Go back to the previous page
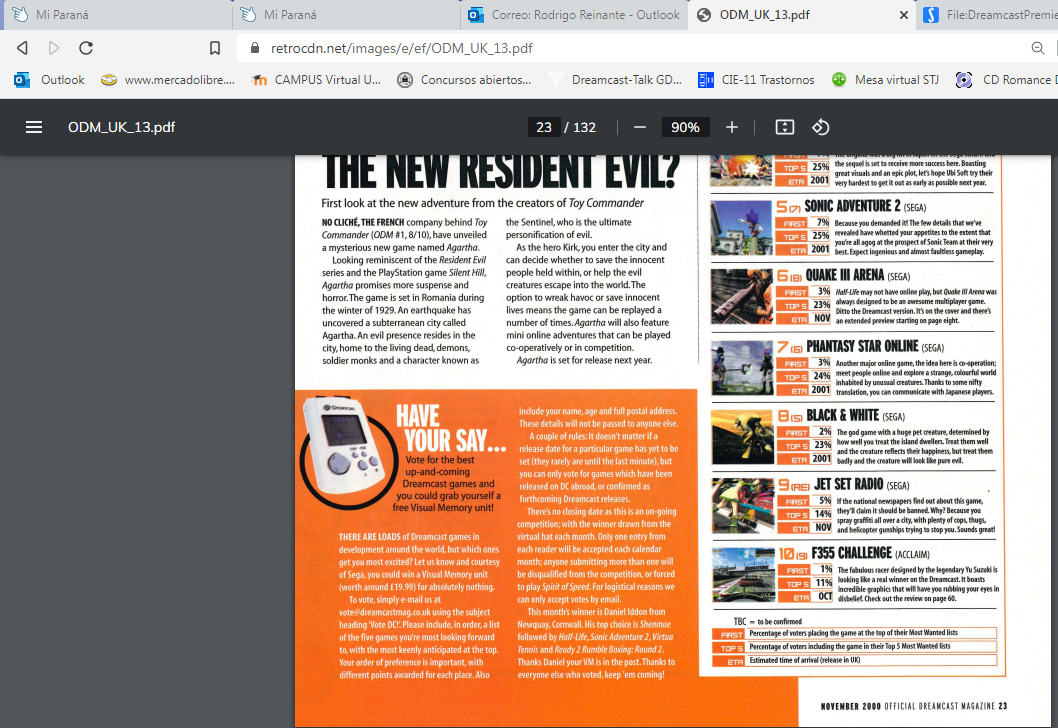This screenshot has width=1058, height=728. pyautogui.click(x=22, y=48)
